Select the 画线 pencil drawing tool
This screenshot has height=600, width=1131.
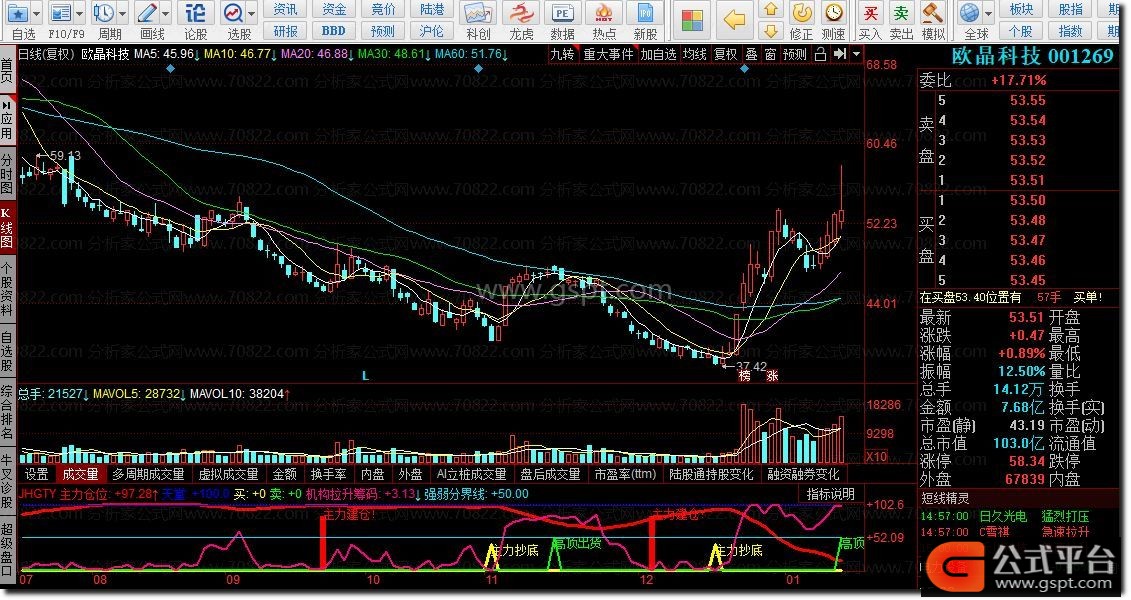147,13
